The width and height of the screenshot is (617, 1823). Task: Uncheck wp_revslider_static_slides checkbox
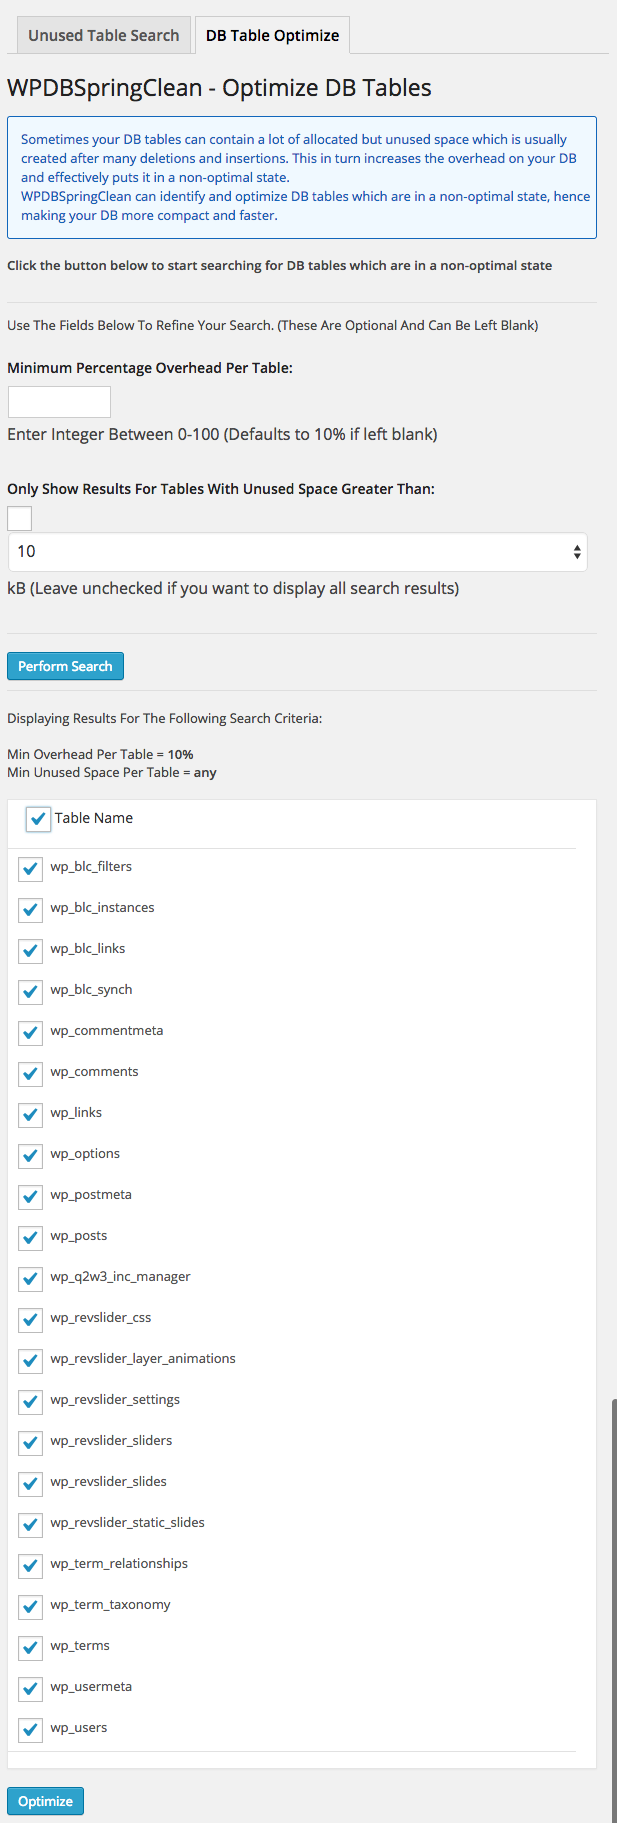[x=30, y=1524]
